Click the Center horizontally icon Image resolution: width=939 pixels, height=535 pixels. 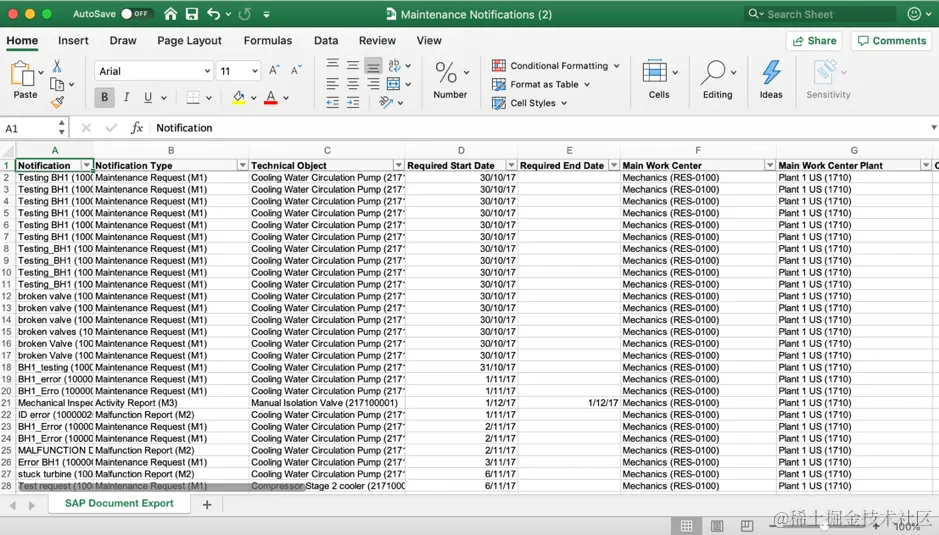point(353,84)
